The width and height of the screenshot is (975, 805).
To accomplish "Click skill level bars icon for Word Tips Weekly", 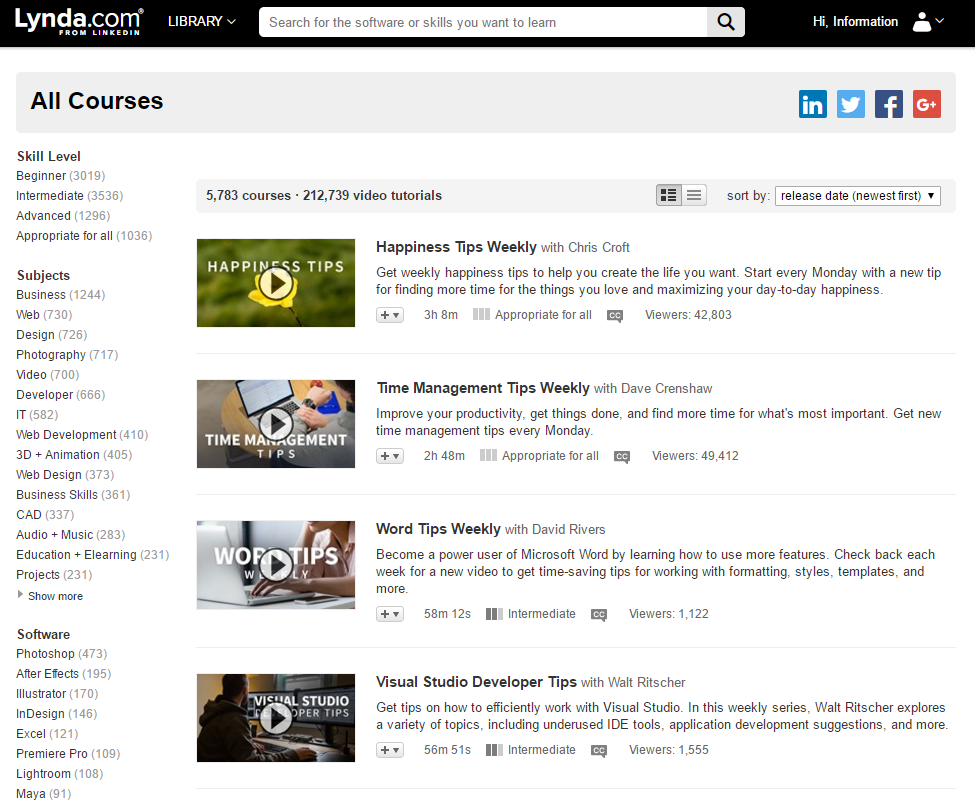I will [x=494, y=614].
